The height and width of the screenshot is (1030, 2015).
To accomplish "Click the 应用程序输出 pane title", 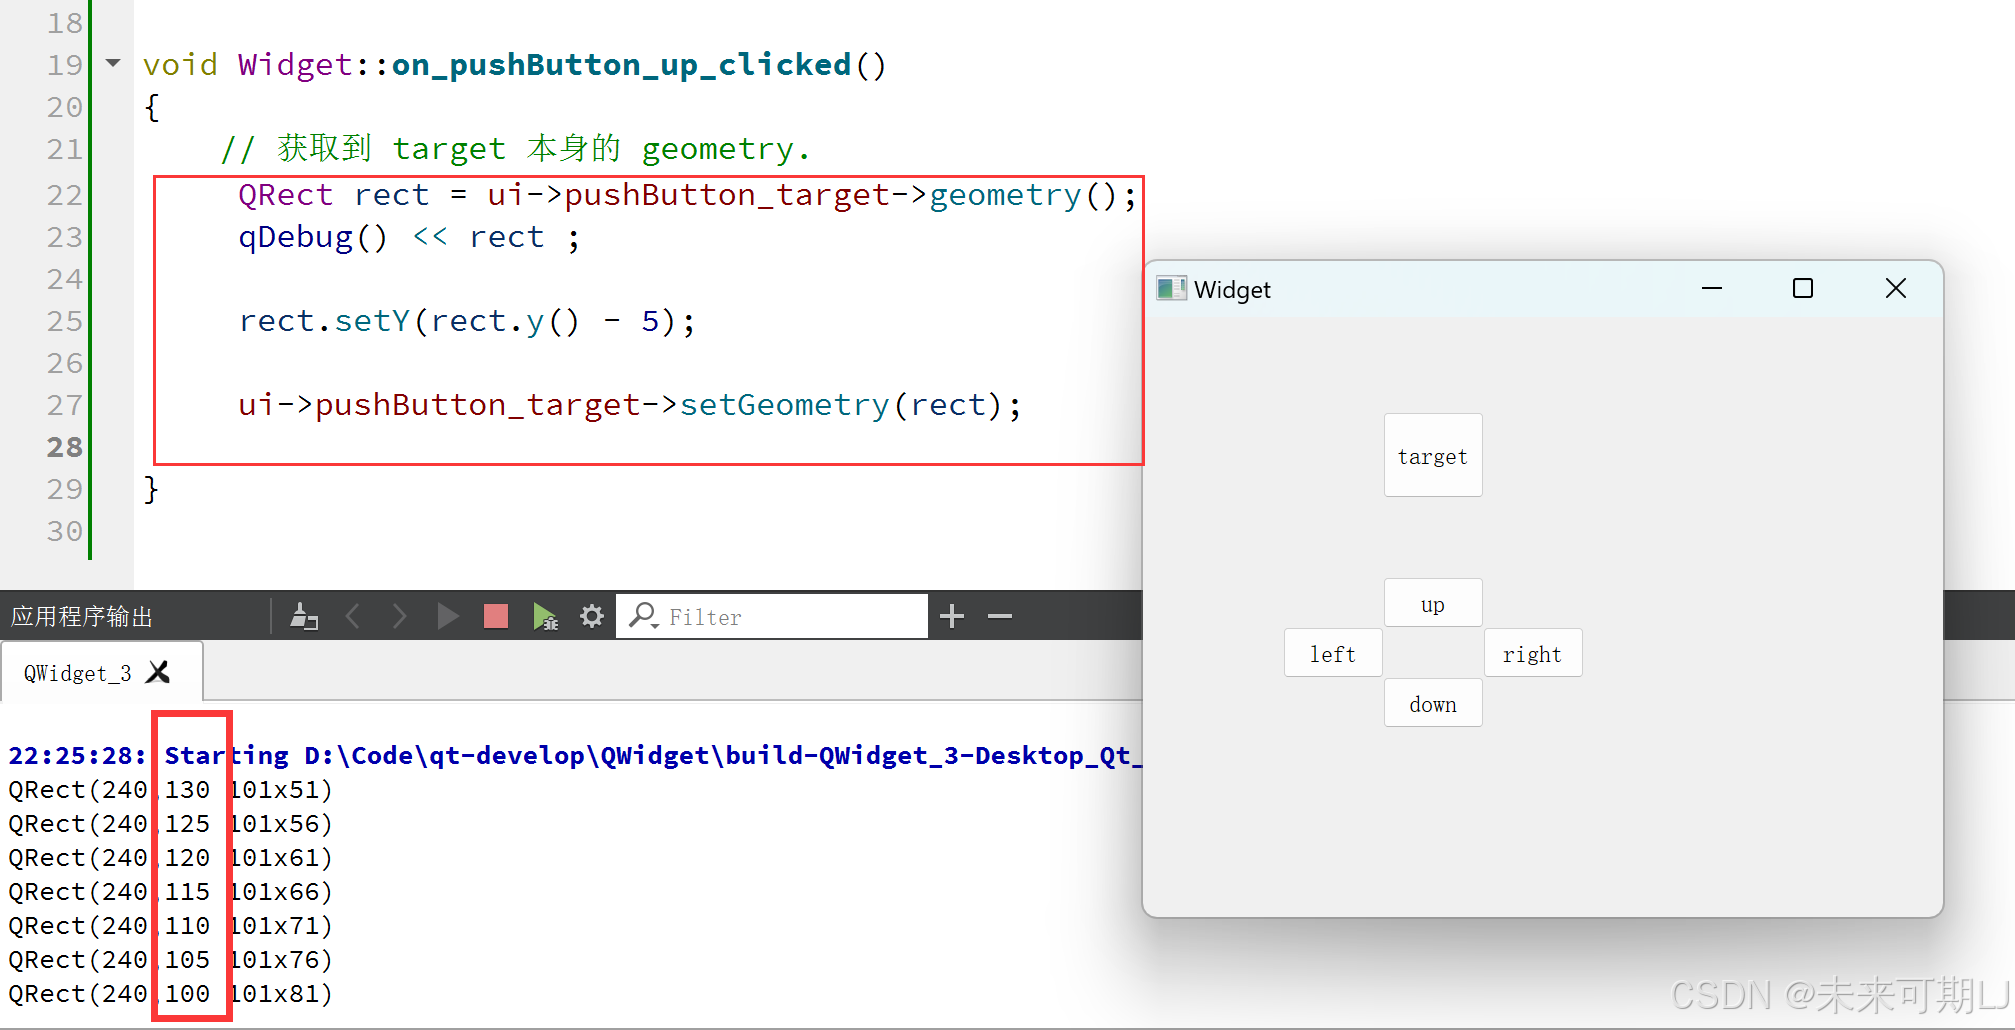I will coord(82,616).
